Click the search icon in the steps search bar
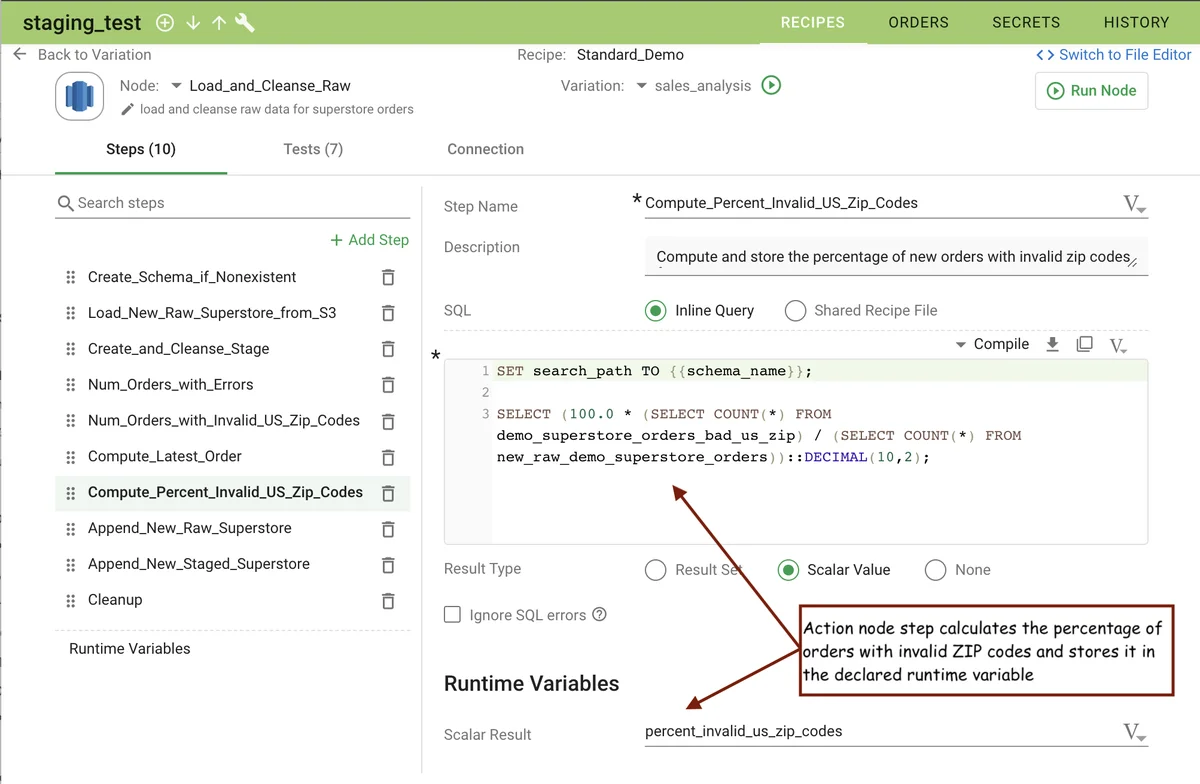The image size is (1200, 784). 64,203
